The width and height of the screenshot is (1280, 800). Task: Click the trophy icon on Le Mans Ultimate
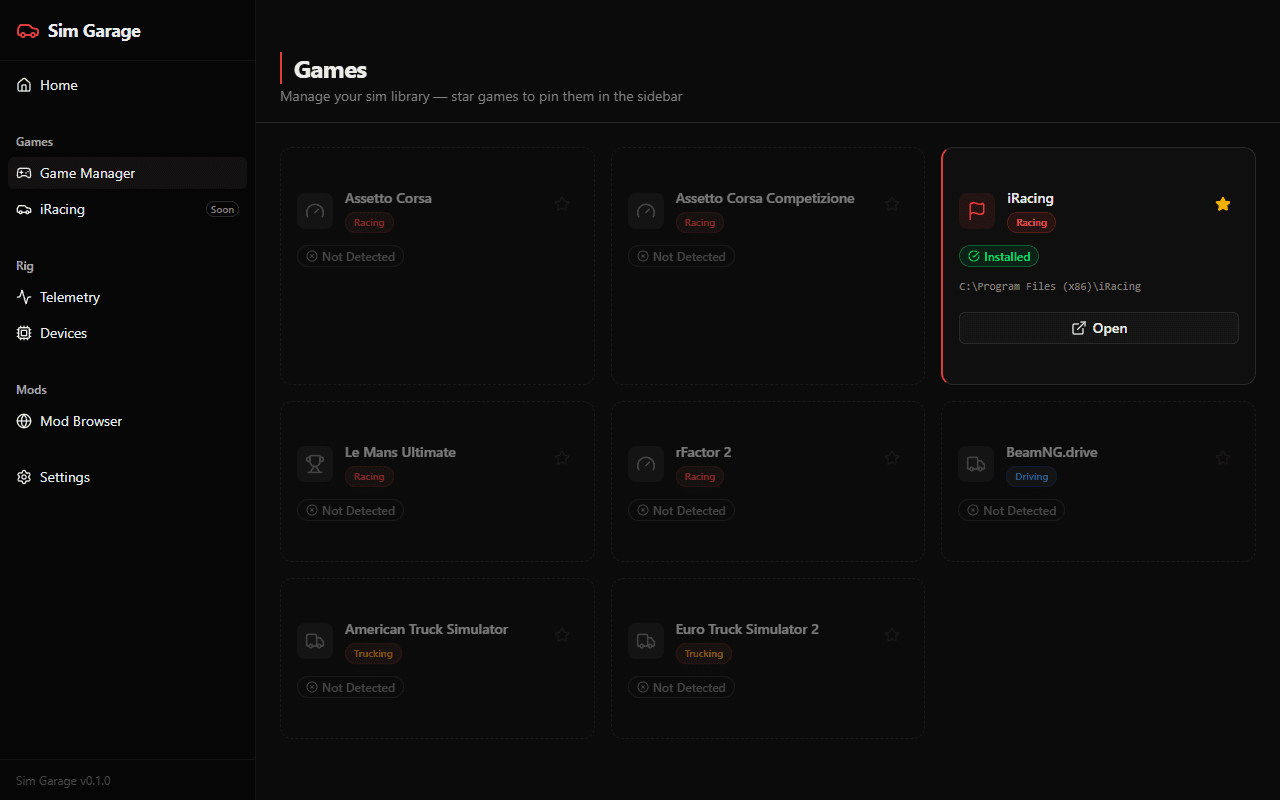[315, 464]
